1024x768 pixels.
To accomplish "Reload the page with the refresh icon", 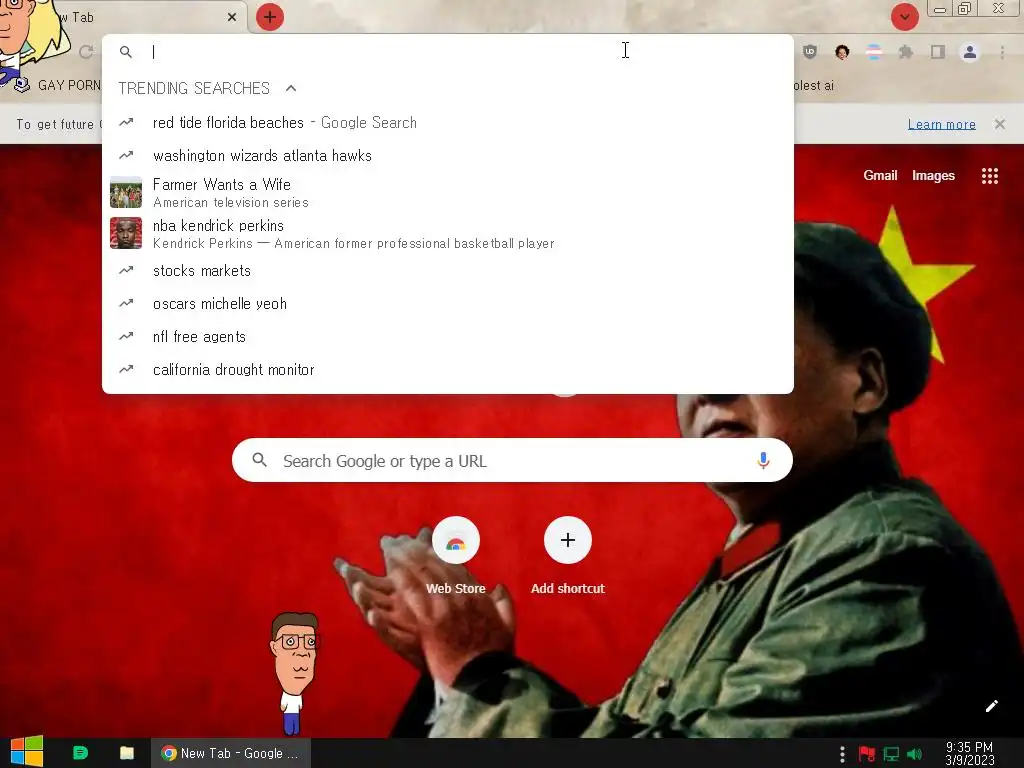I will pos(86,52).
